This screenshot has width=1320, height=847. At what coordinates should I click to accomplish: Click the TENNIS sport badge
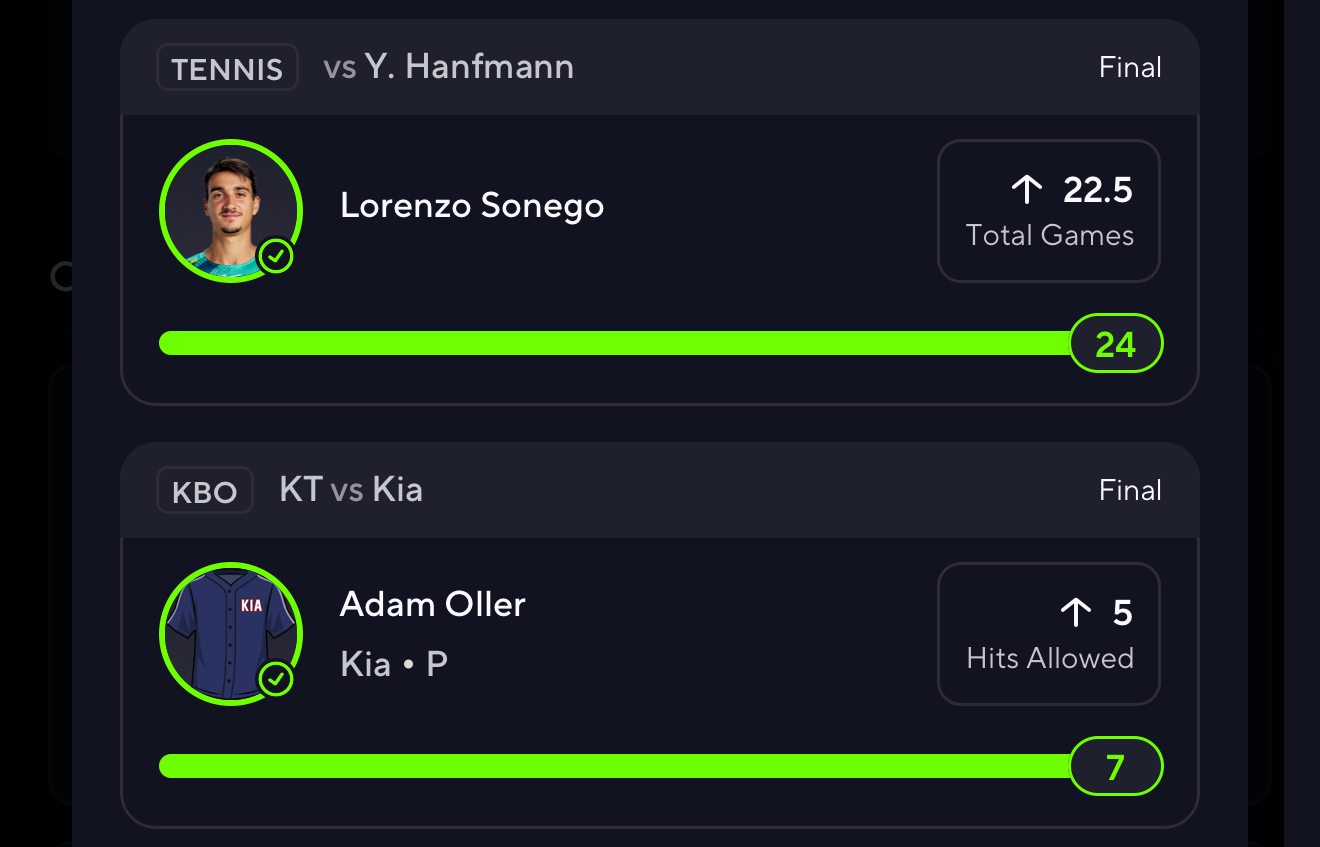(x=227, y=68)
